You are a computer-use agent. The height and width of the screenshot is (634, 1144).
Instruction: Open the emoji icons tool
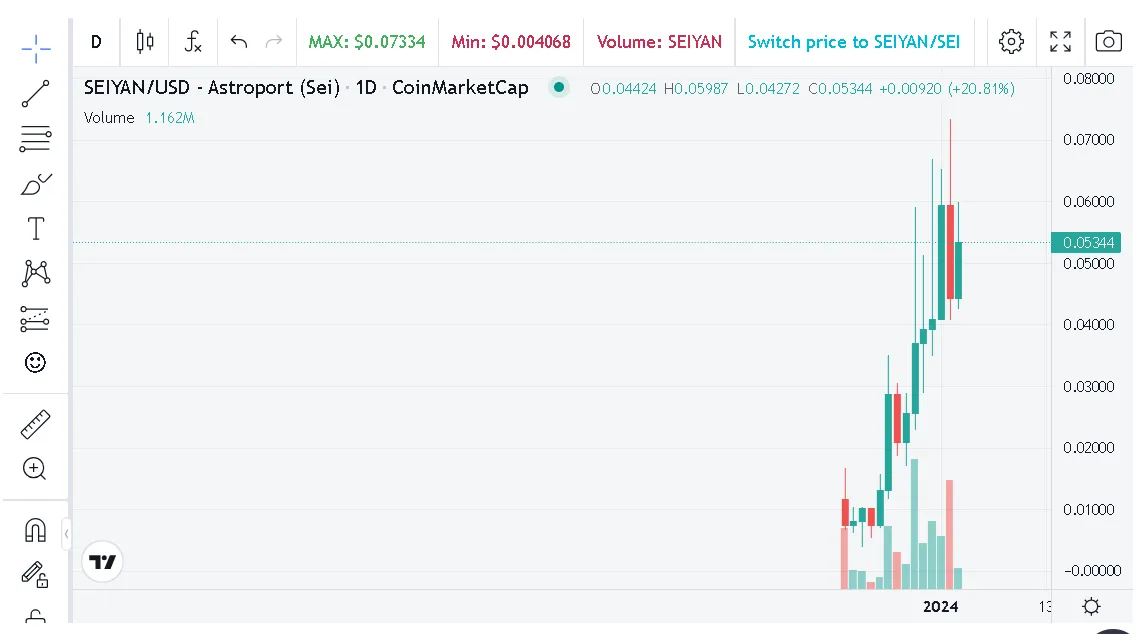35,363
